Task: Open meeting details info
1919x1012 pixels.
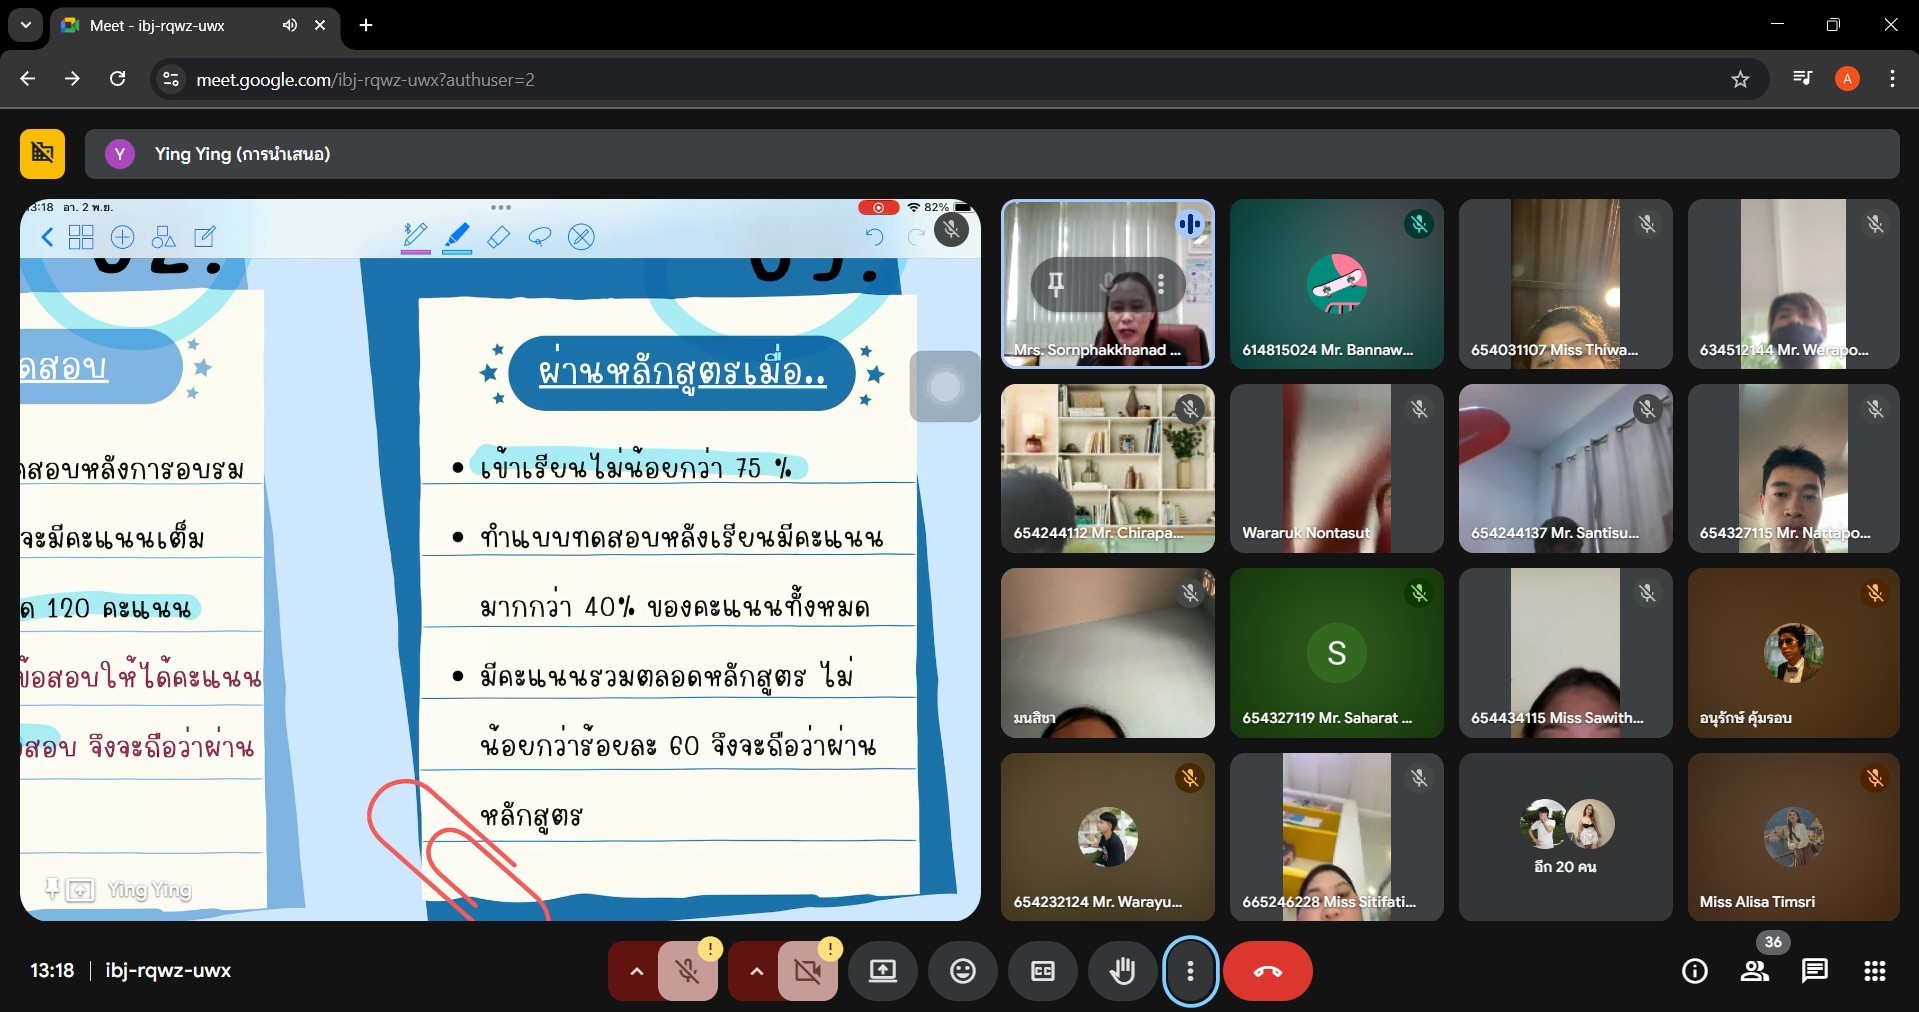Action: [x=1694, y=970]
